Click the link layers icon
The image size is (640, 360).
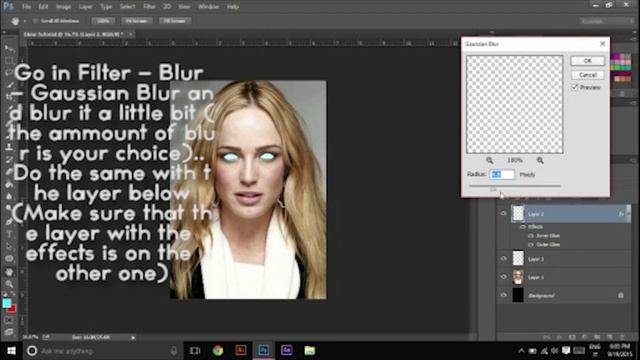point(547,337)
